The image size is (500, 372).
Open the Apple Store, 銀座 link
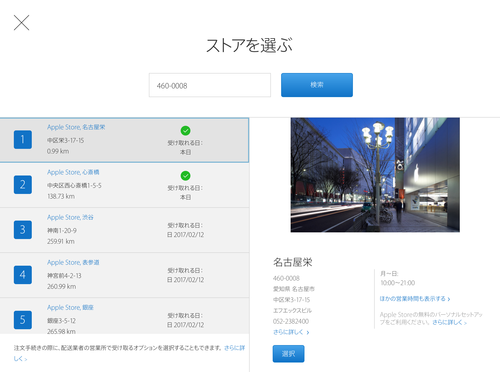70,307
